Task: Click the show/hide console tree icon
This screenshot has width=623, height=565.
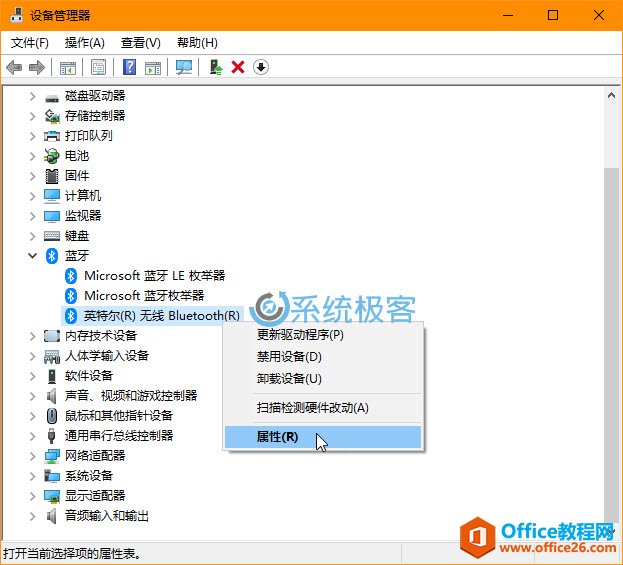Action: click(x=68, y=68)
